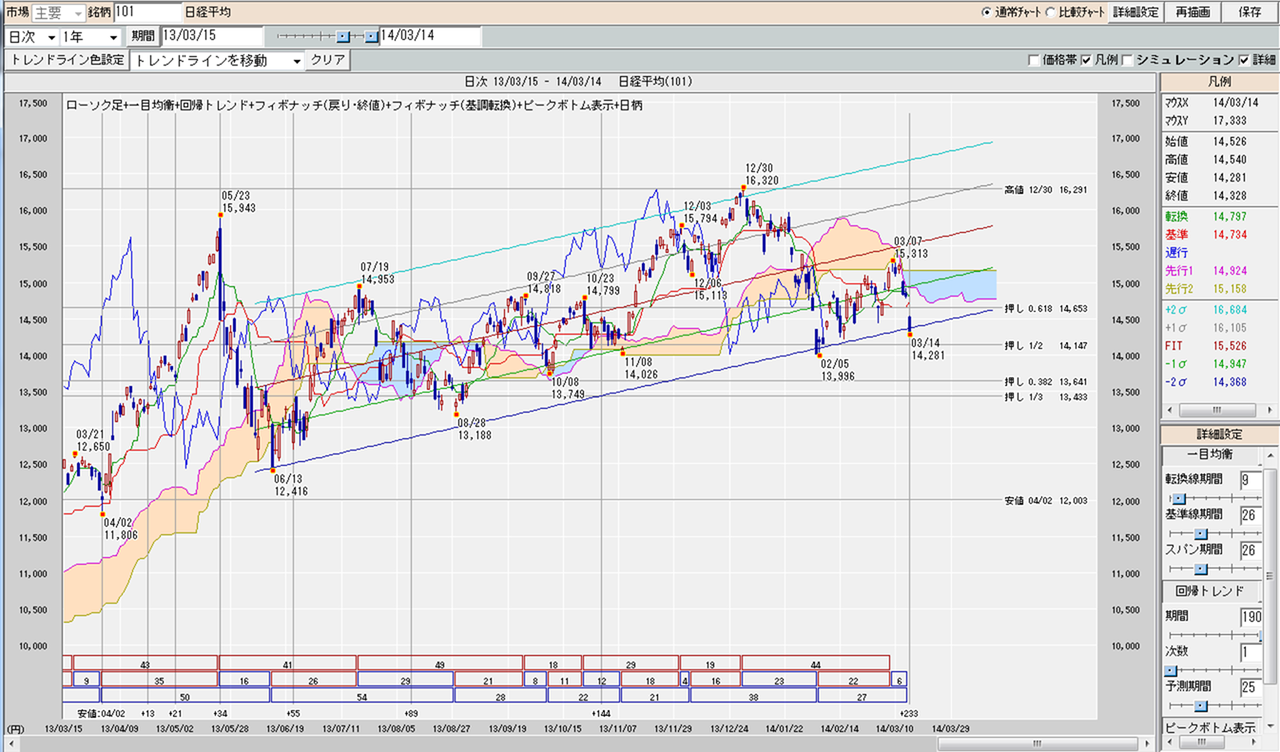Click the 詳細設定 panel header
The height and width of the screenshot is (752, 1280).
coord(1219,434)
